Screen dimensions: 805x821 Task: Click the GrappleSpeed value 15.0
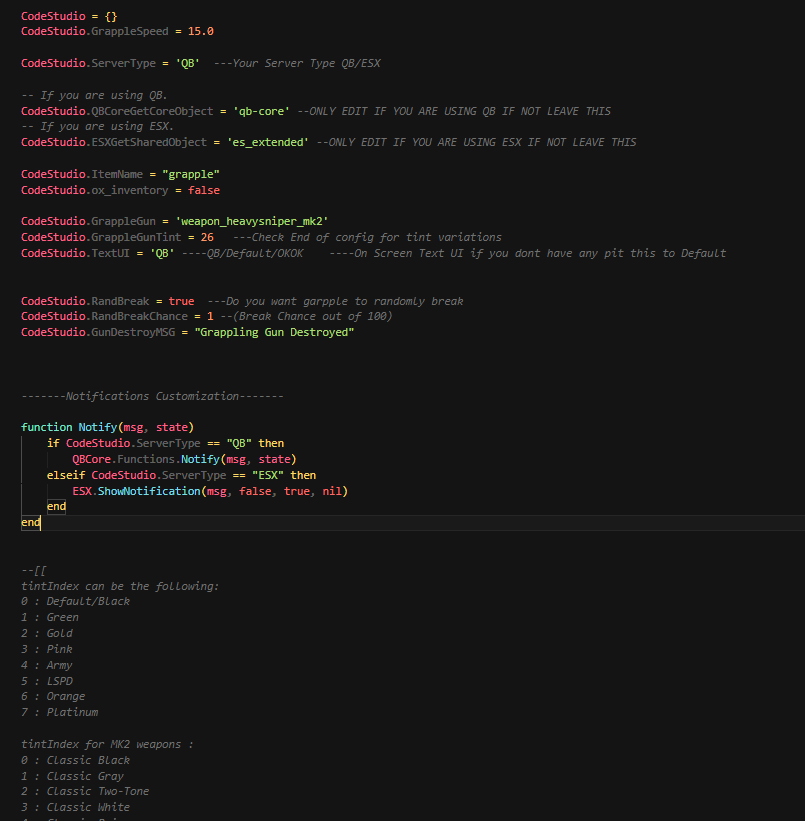point(201,31)
